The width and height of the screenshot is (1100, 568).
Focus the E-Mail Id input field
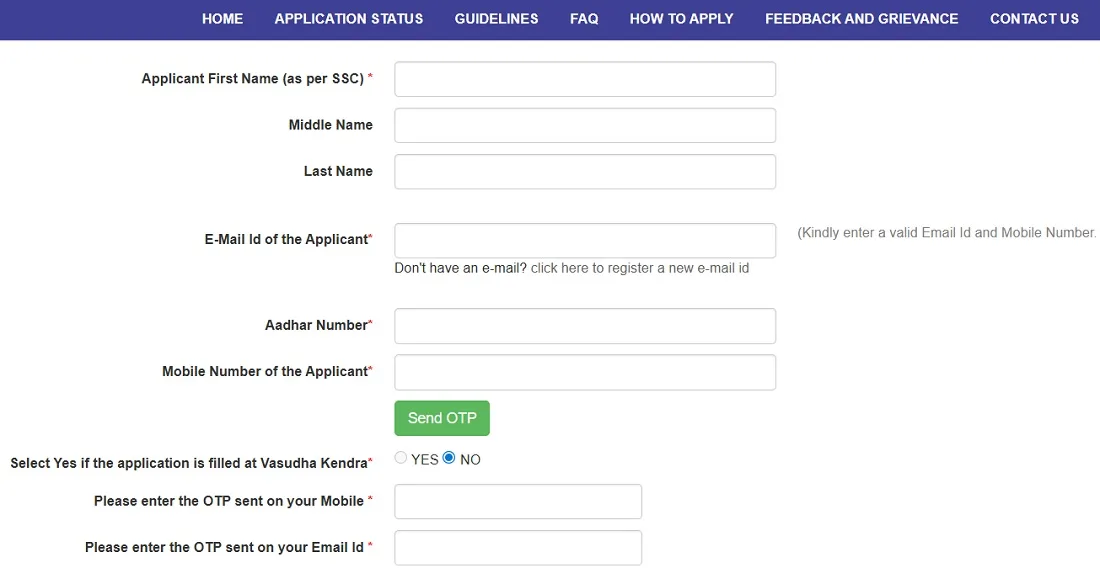[x=585, y=240]
